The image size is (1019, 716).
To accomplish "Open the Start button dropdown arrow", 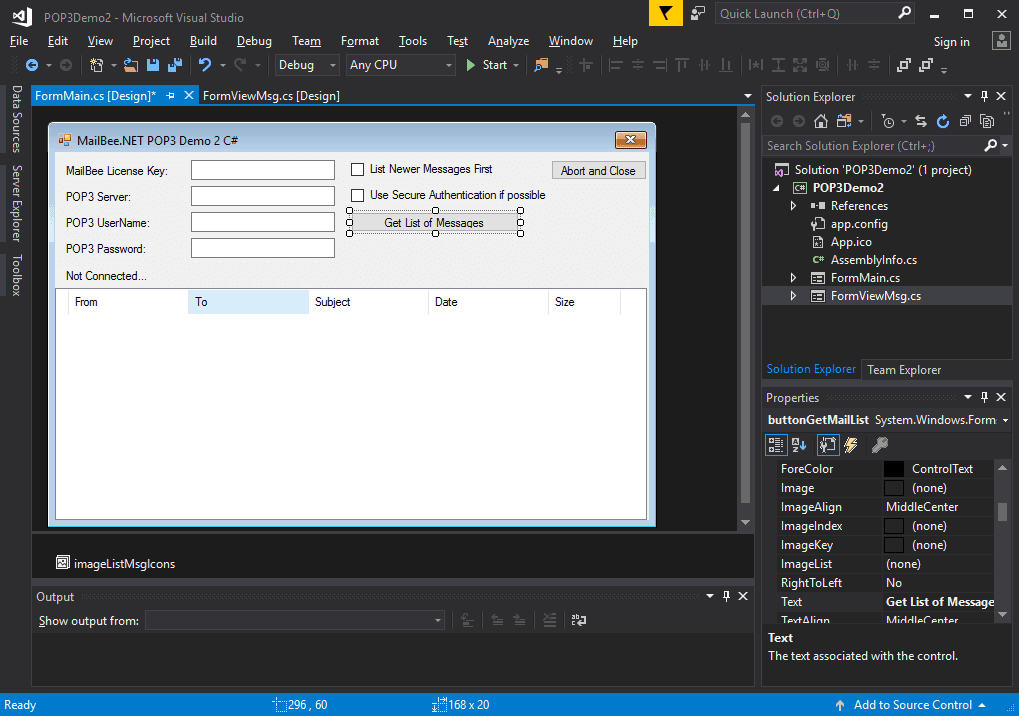I will click(x=516, y=66).
